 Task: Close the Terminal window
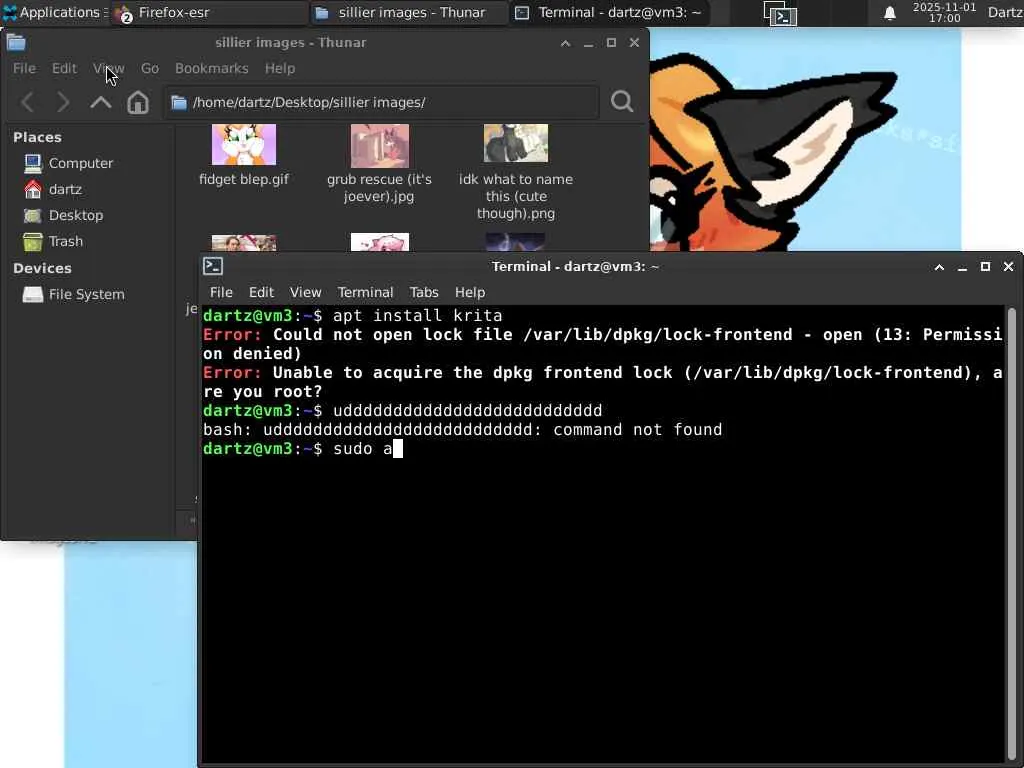(x=1008, y=267)
